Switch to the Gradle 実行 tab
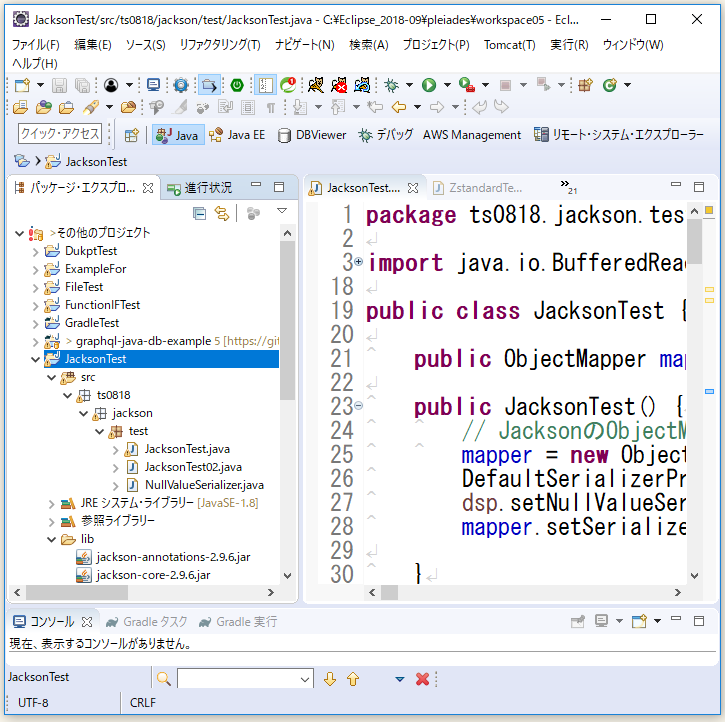Image resolution: width=725 pixels, height=722 pixels. click(x=239, y=622)
